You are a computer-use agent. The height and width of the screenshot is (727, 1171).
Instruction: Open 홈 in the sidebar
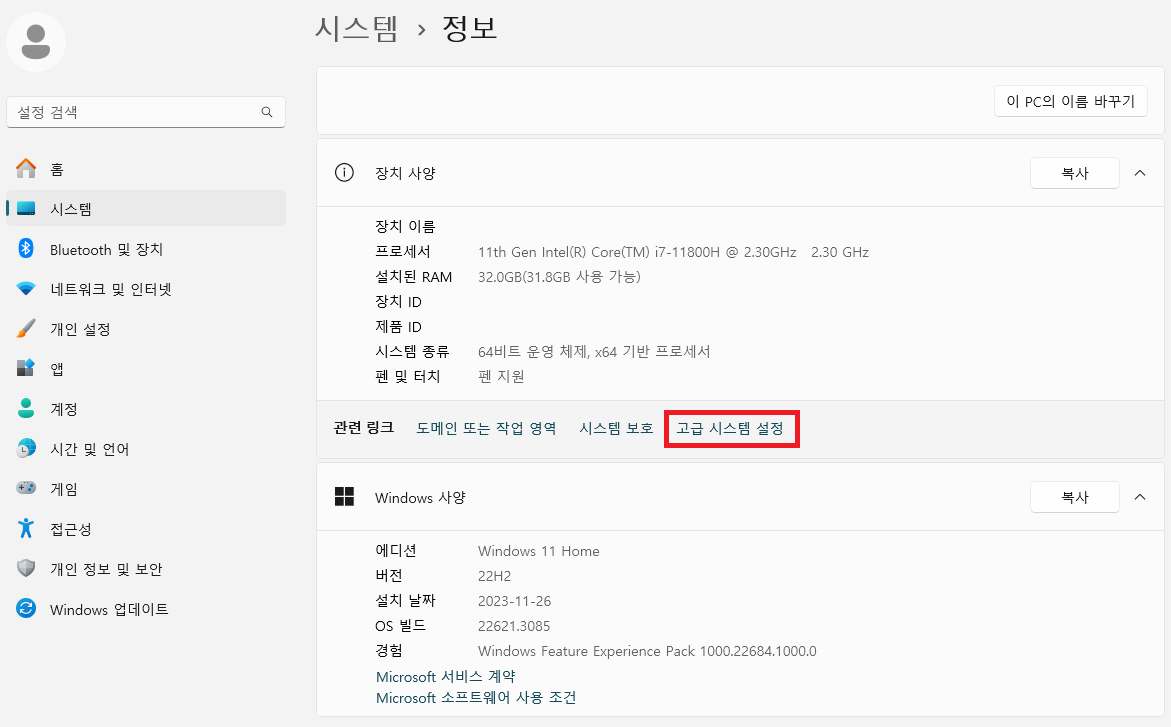tap(146, 170)
